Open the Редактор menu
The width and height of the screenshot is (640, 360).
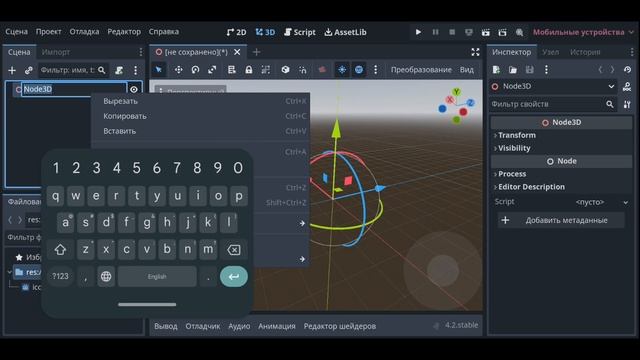coord(124,31)
